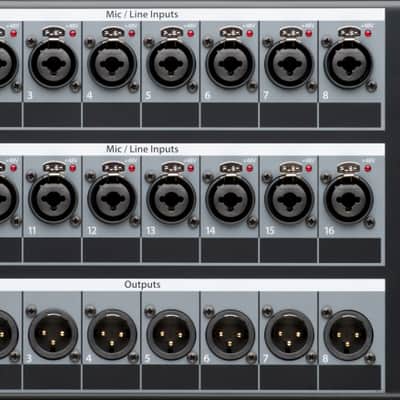Select the combo jack for input 7

[x=289, y=64]
